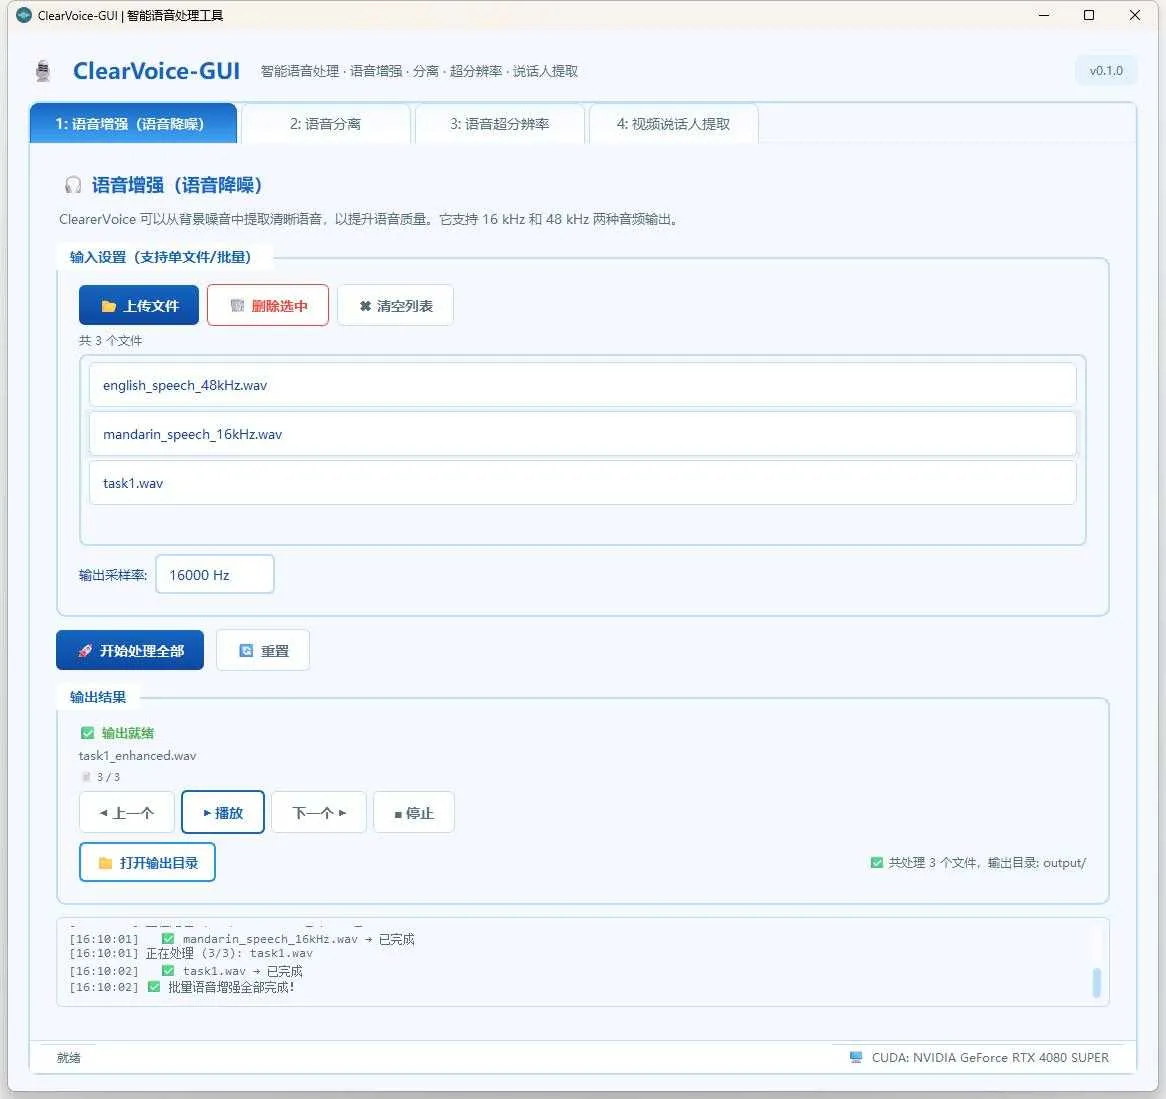Click the ClearVoice-GUI title heading
Screen dimensions: 1166x1099
click(x=156, y=71)
